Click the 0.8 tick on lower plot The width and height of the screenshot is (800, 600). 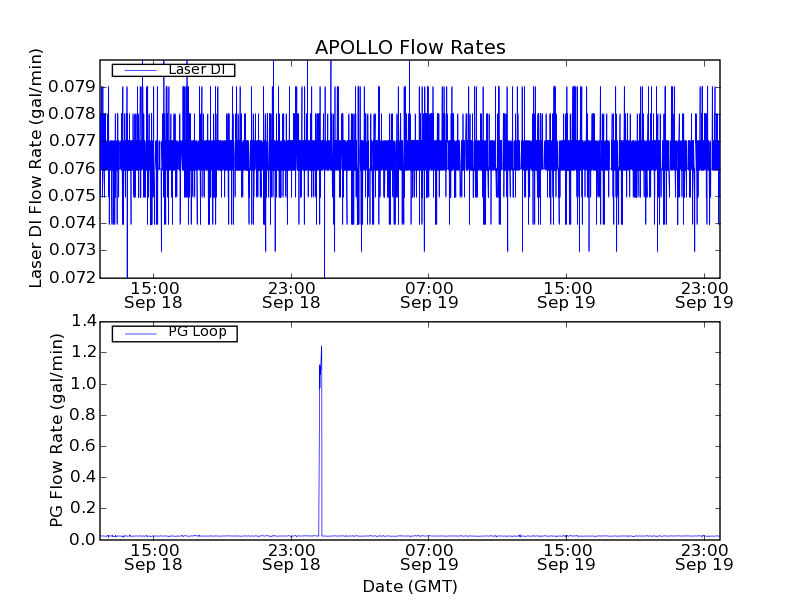82,415
